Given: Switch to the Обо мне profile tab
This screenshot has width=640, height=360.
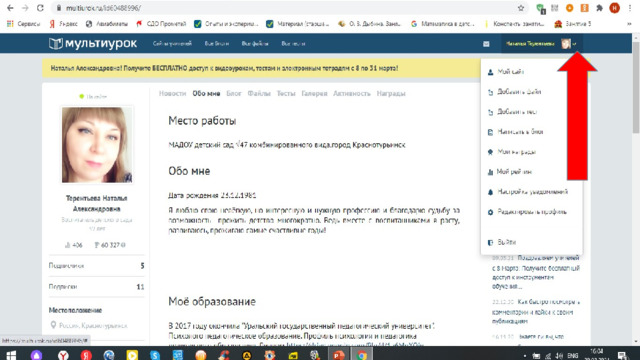Looking at the screenshot, I should (x=206, y=93).
